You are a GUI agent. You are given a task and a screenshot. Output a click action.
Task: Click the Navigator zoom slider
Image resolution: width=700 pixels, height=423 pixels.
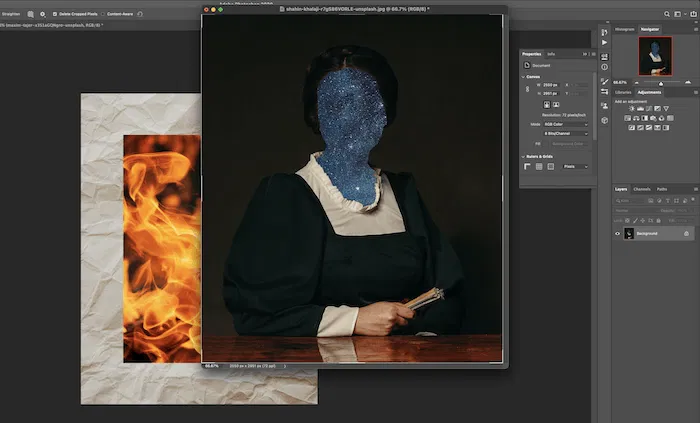(x=660, y=82)
